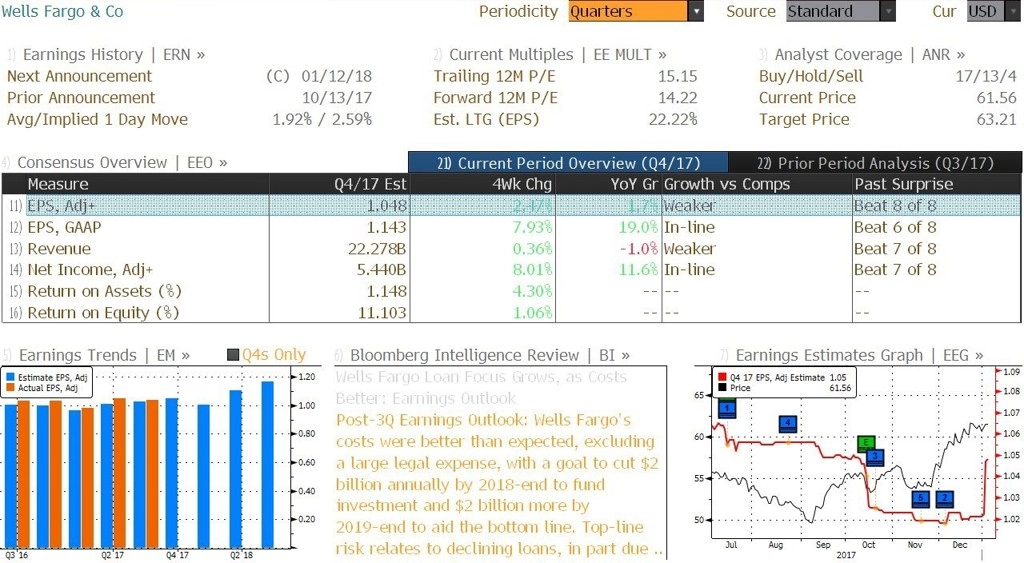The height and width of the screenshot is (563, 1024).
Task: Click the 4Wk Chg column header
Action: [x=483, y=184]
